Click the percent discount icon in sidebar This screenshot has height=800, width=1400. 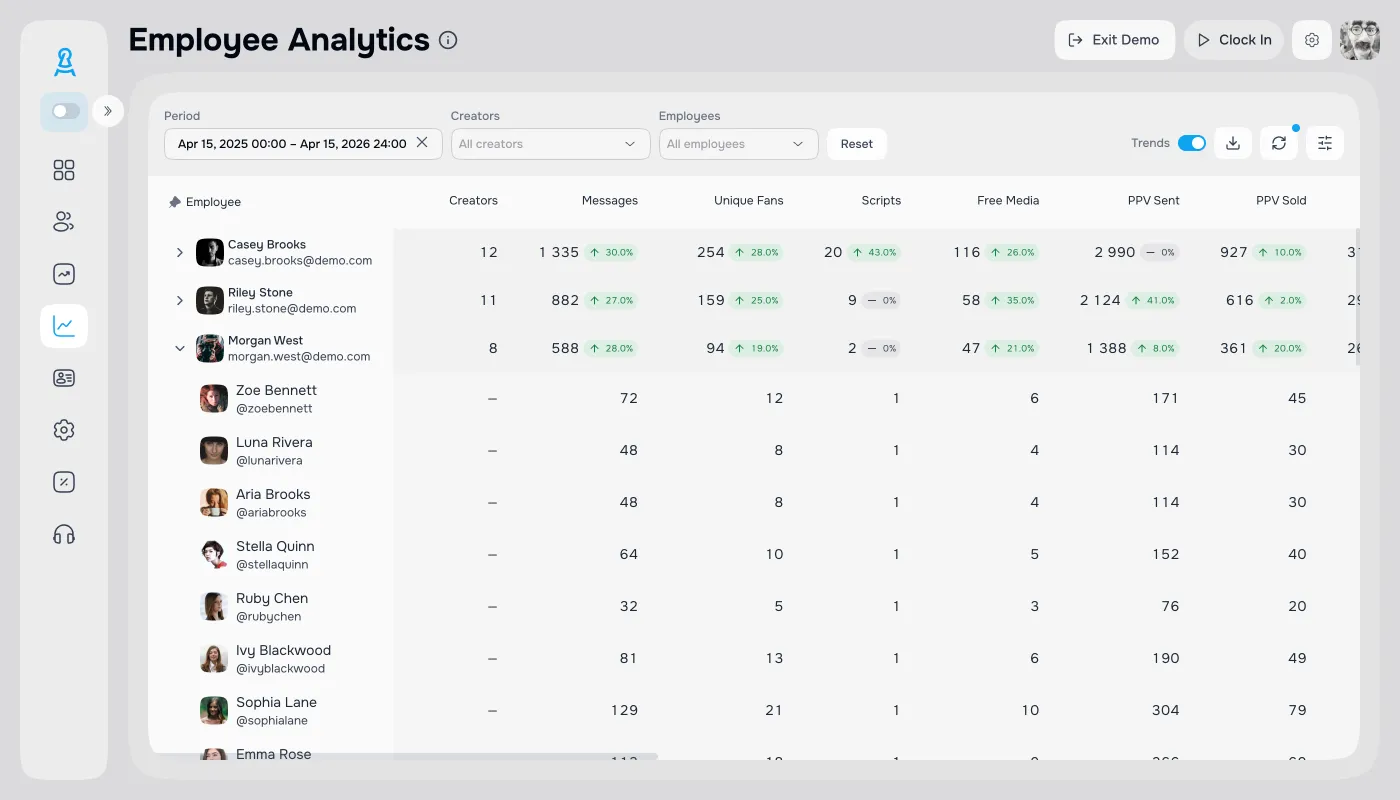pos(64,482)
